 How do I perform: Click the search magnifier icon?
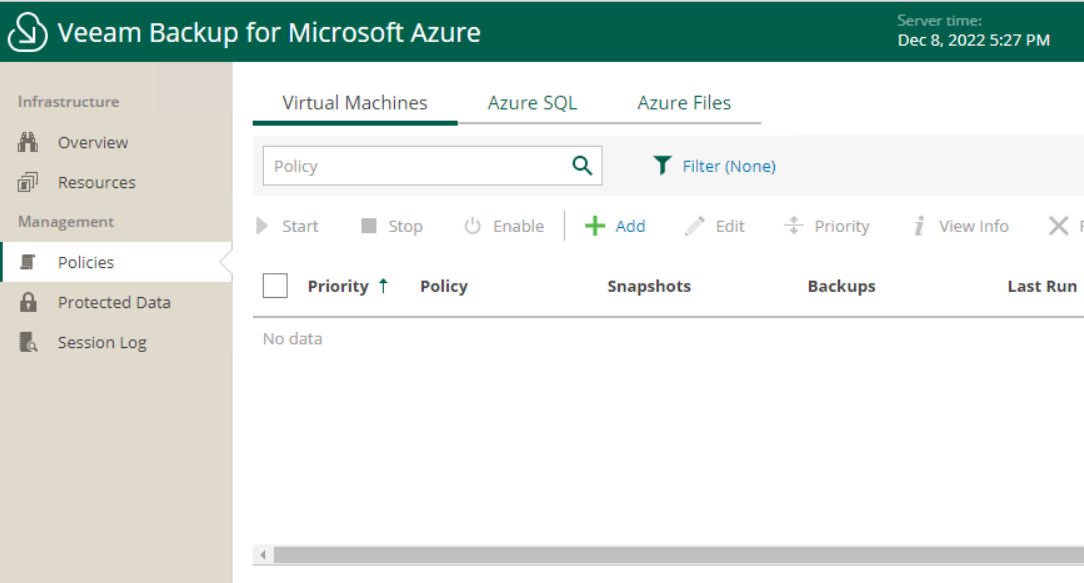coord(582,165)
